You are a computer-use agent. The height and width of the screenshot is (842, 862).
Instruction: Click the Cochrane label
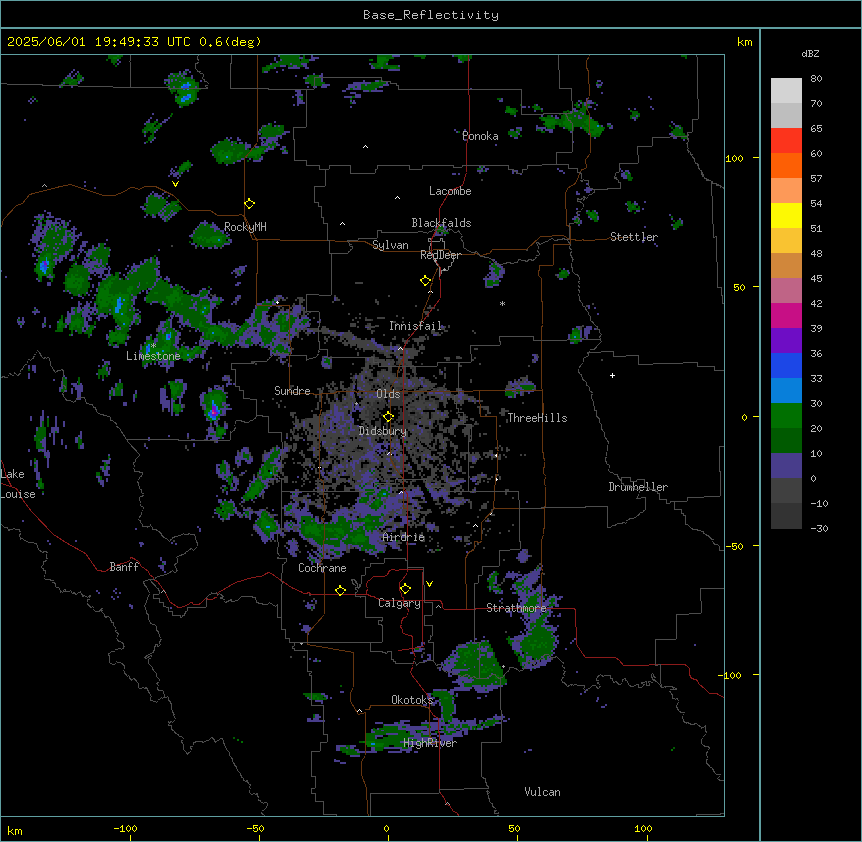pos(322,568)
